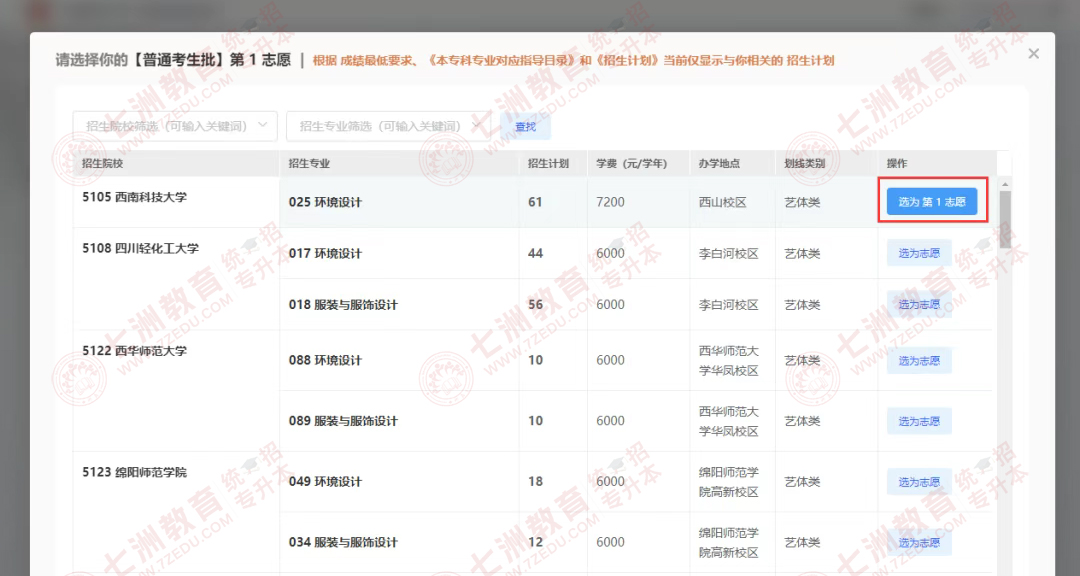1080x576 pixels.
Task: Click 绵阳师范学院高新校区 in the 049 环境设计 row
Action: click(x=729, y=482)
